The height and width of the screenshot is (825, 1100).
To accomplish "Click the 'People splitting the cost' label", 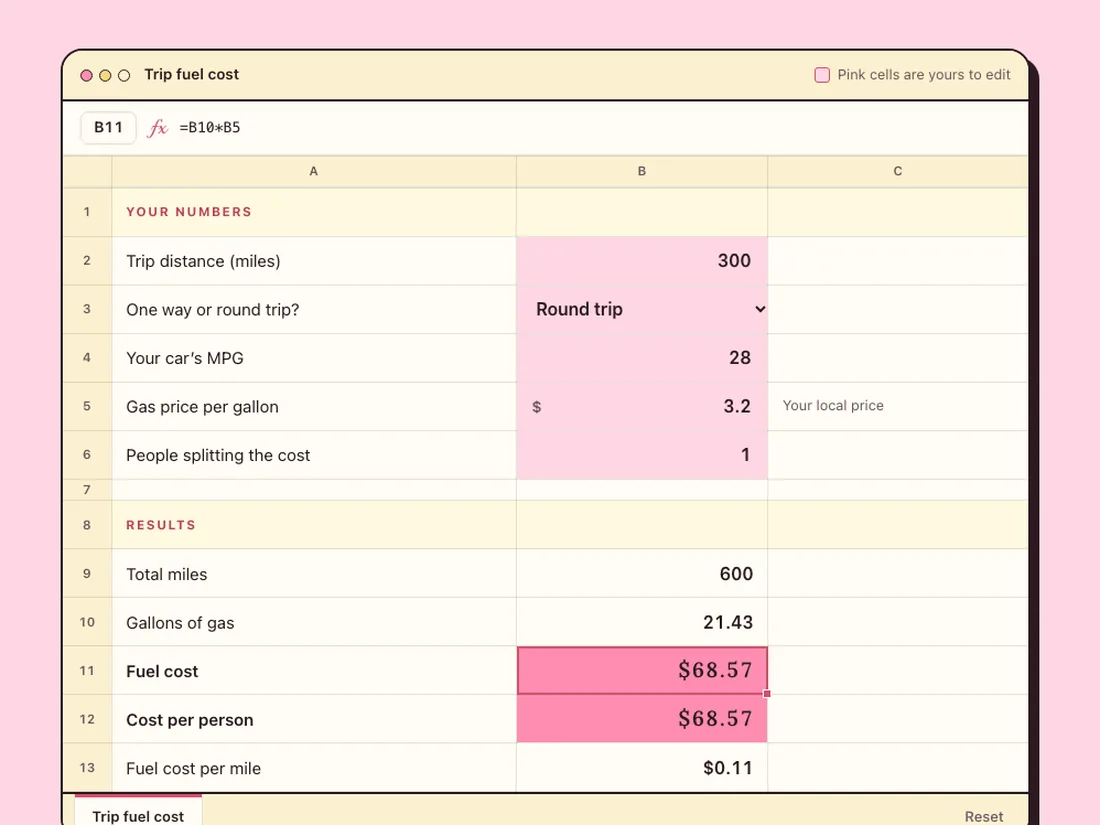I will (x=217, y=455).
